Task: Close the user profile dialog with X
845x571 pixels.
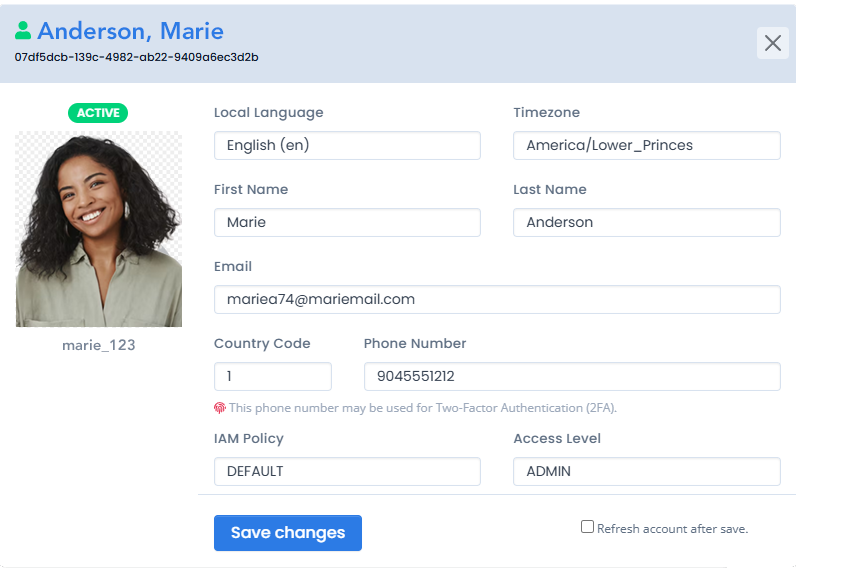Action: [772, 43]
